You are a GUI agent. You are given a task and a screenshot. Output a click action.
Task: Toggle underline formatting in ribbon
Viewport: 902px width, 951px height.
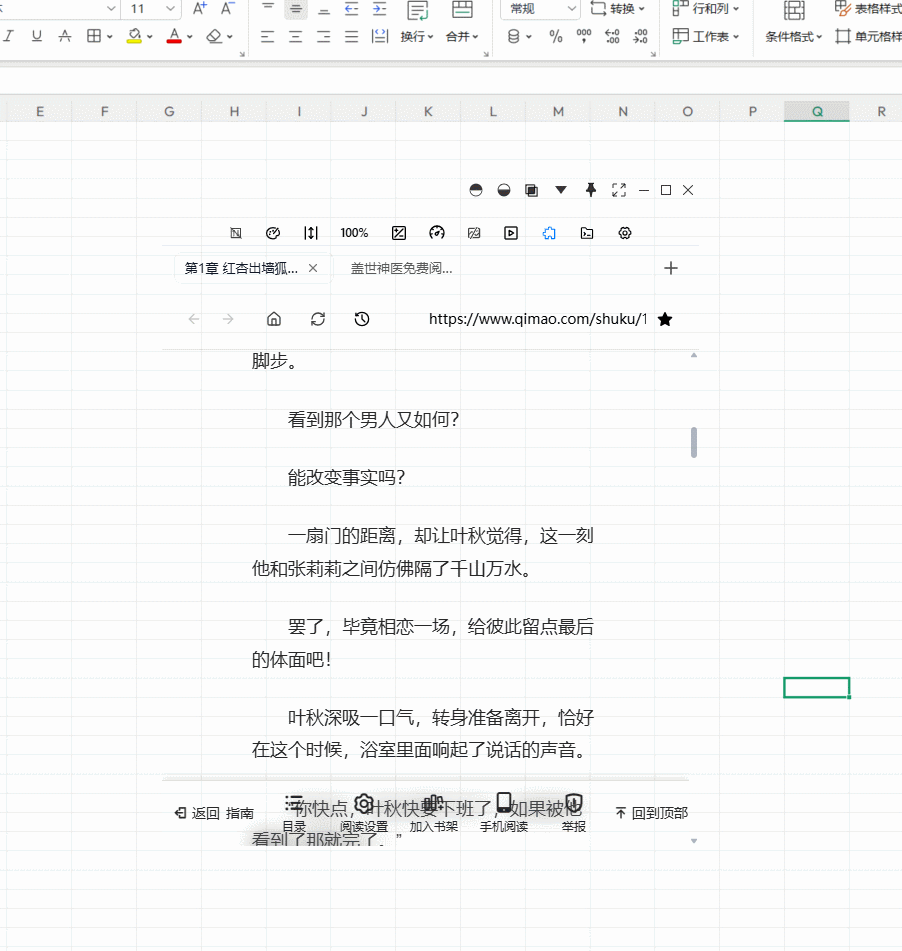pyautogui.click(x=37, y=36)
